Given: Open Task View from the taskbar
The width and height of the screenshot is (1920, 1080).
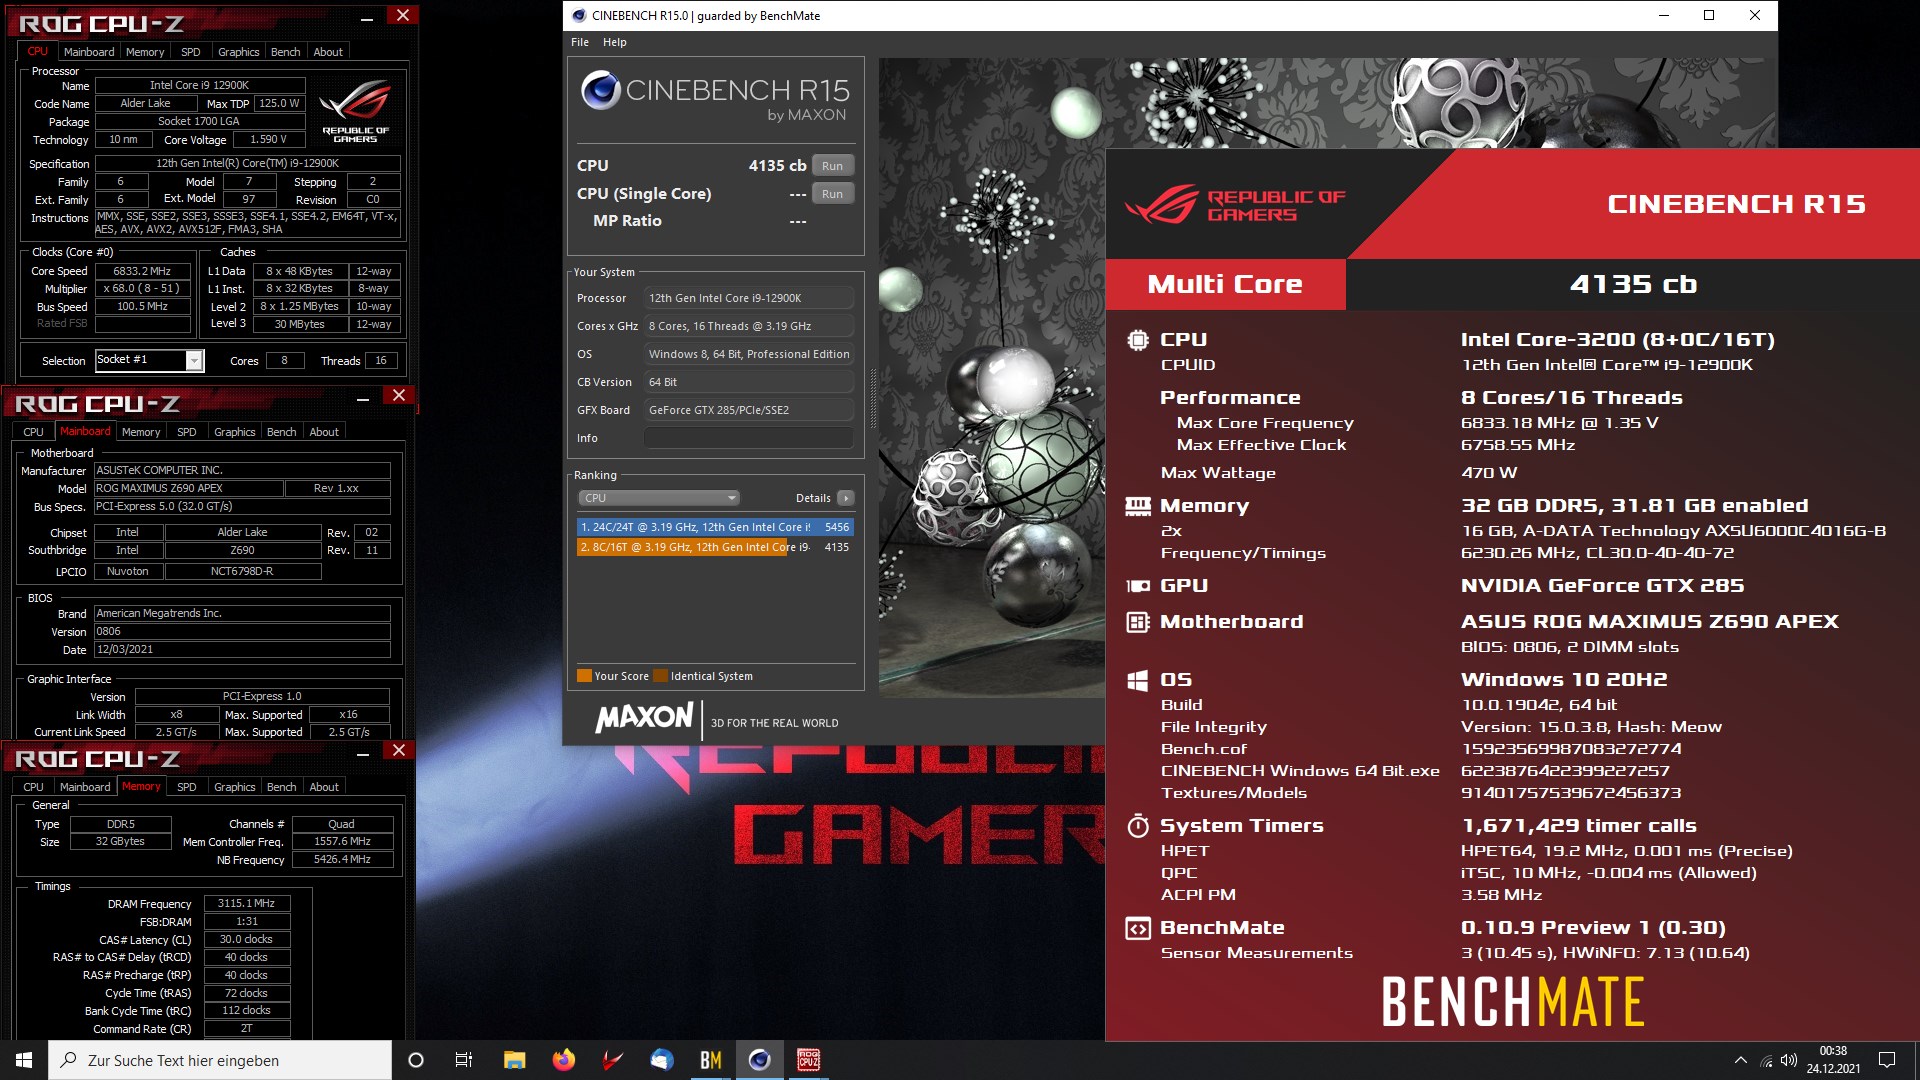Looking at the screenshot, I should [x=464, y=1060].
